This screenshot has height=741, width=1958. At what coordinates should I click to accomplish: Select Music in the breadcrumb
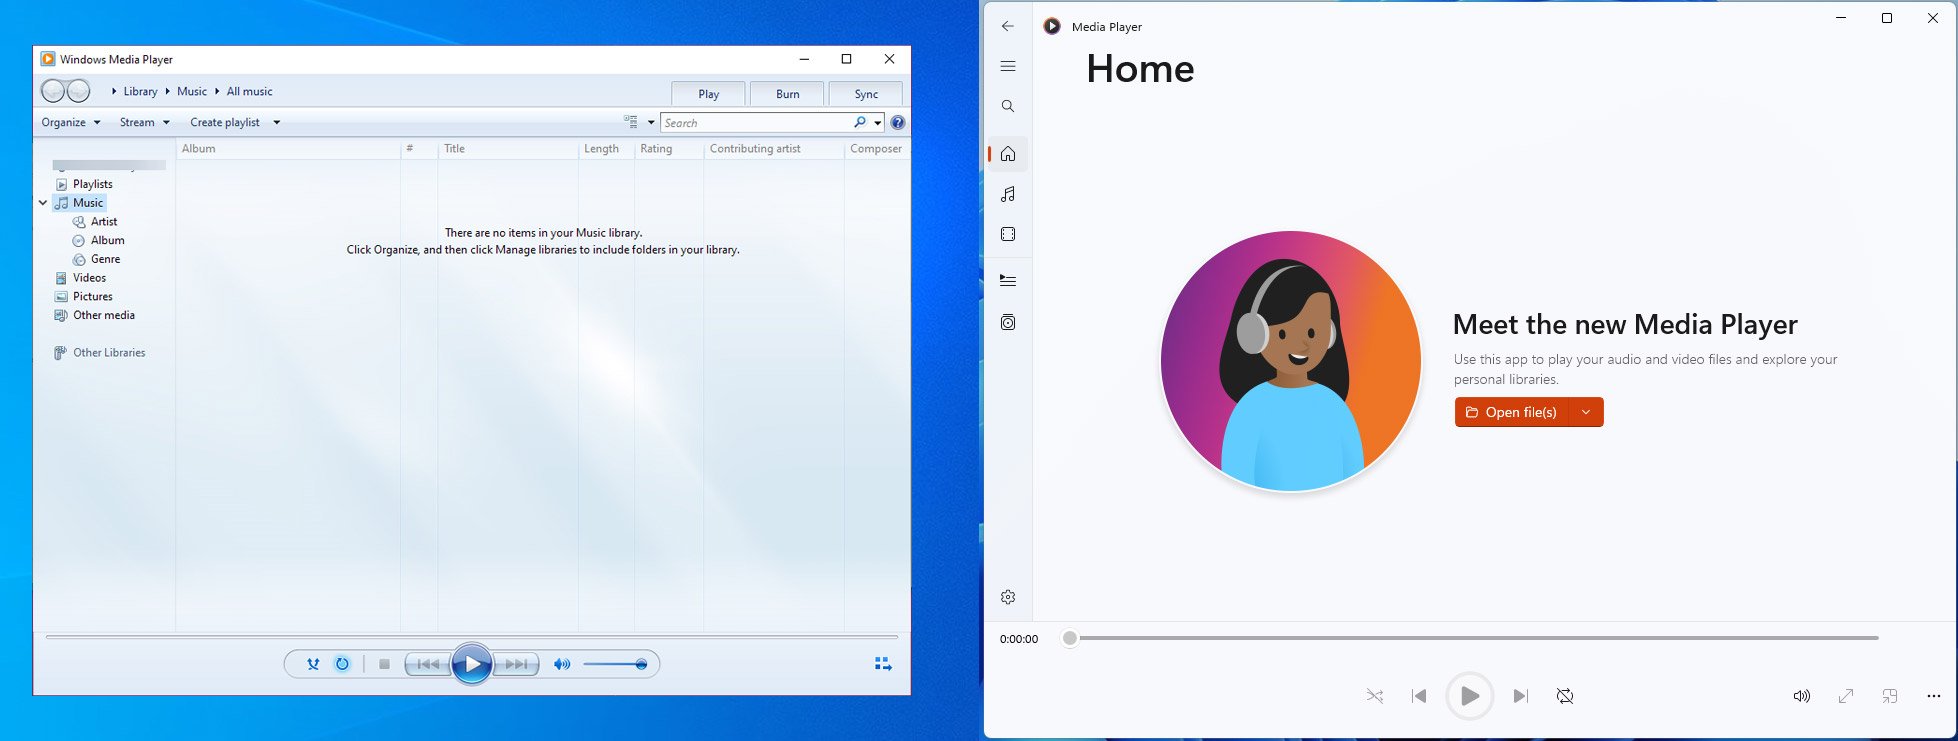tap(192, 91)
